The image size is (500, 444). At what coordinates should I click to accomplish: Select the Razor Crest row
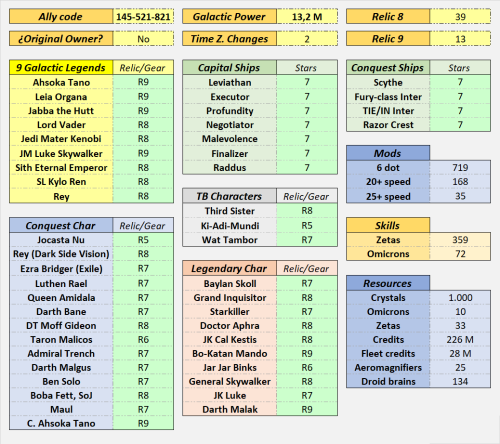(x=418, y=125)
